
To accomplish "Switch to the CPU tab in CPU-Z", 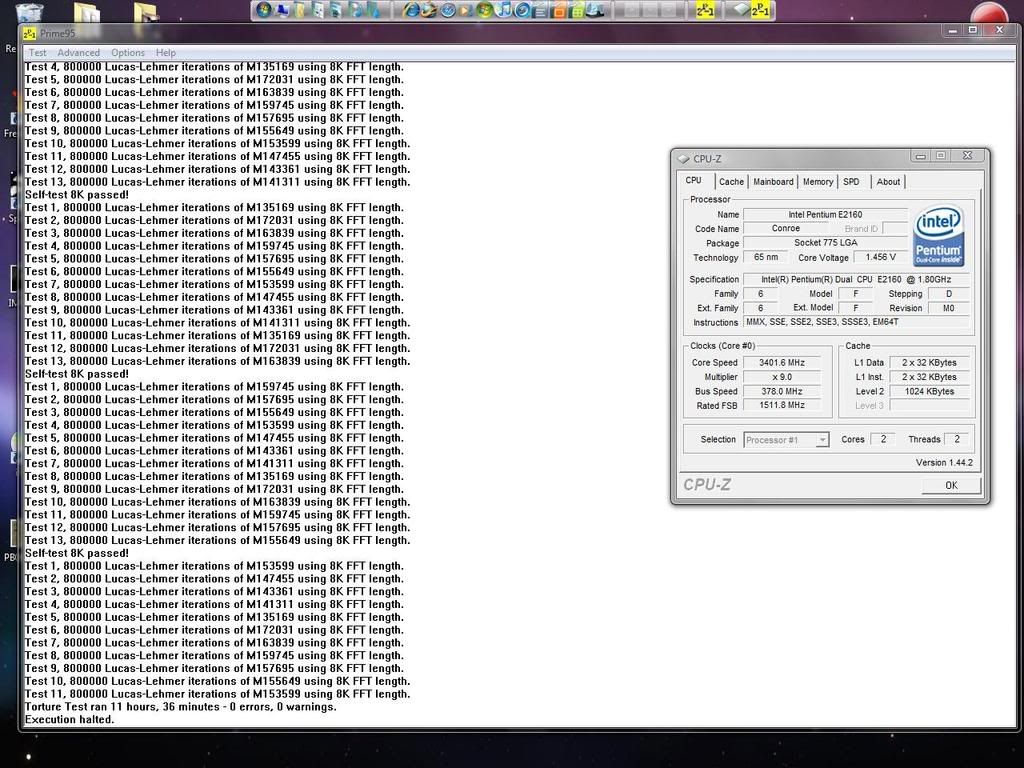I will 694,181.
